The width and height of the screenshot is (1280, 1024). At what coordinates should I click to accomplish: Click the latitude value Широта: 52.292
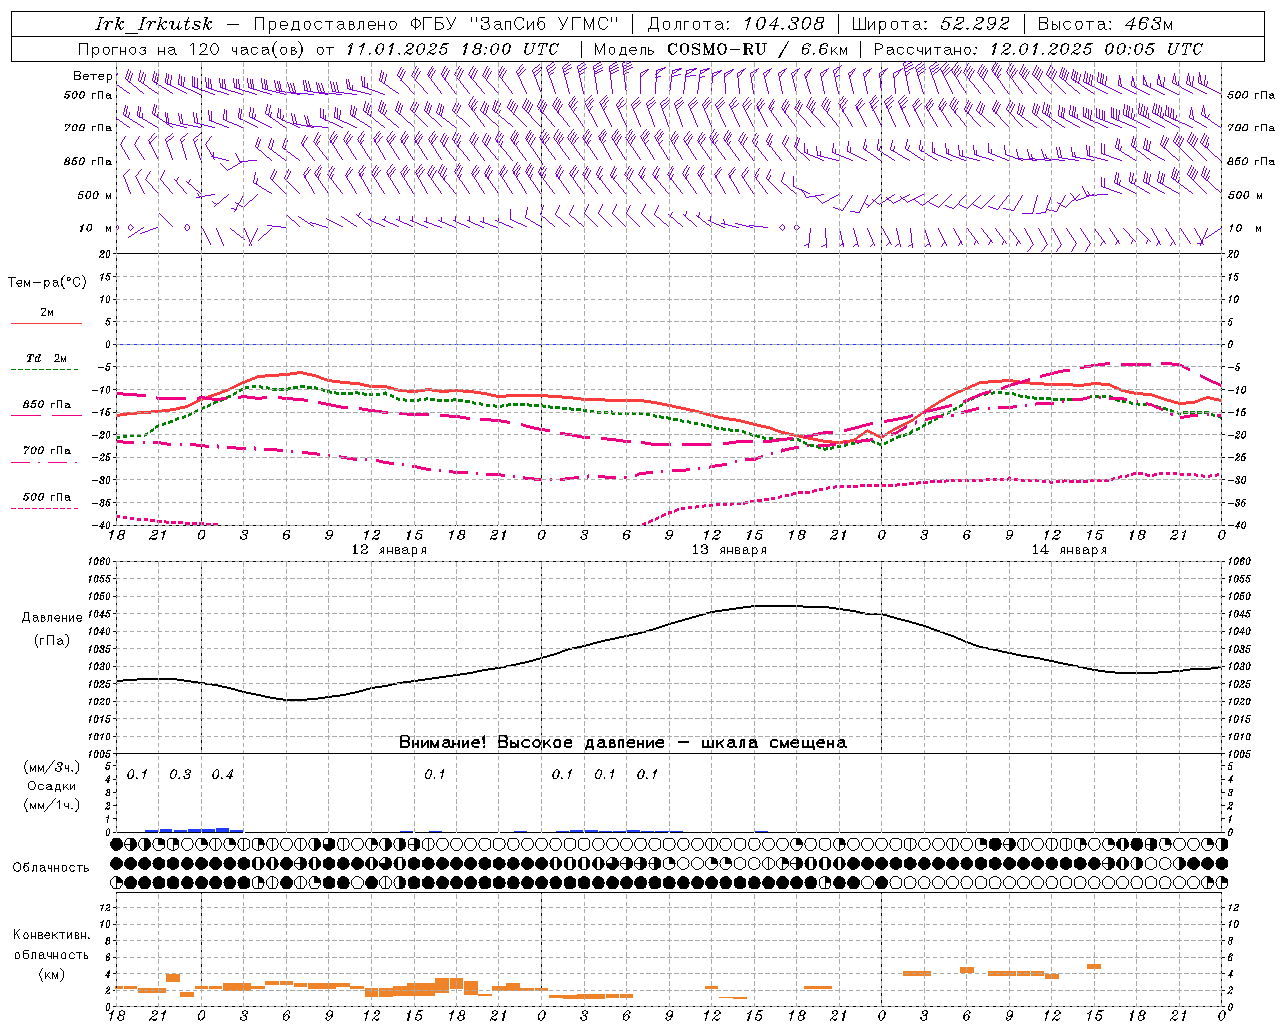pos(931,24)
